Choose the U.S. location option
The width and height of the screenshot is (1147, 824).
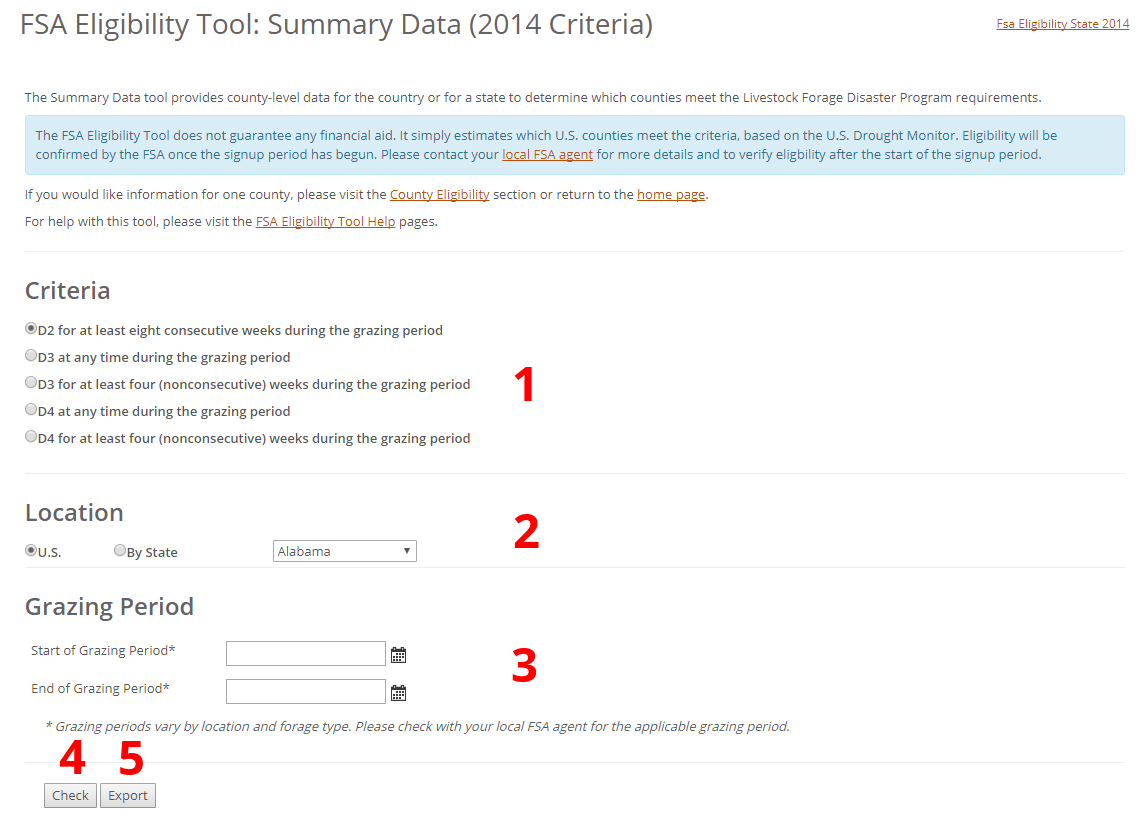point(31,549)
